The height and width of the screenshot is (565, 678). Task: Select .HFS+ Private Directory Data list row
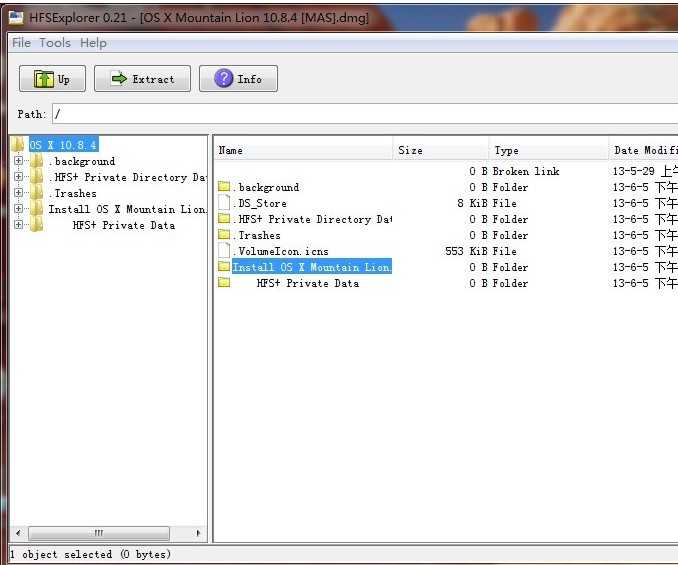[x=446, y=219]
